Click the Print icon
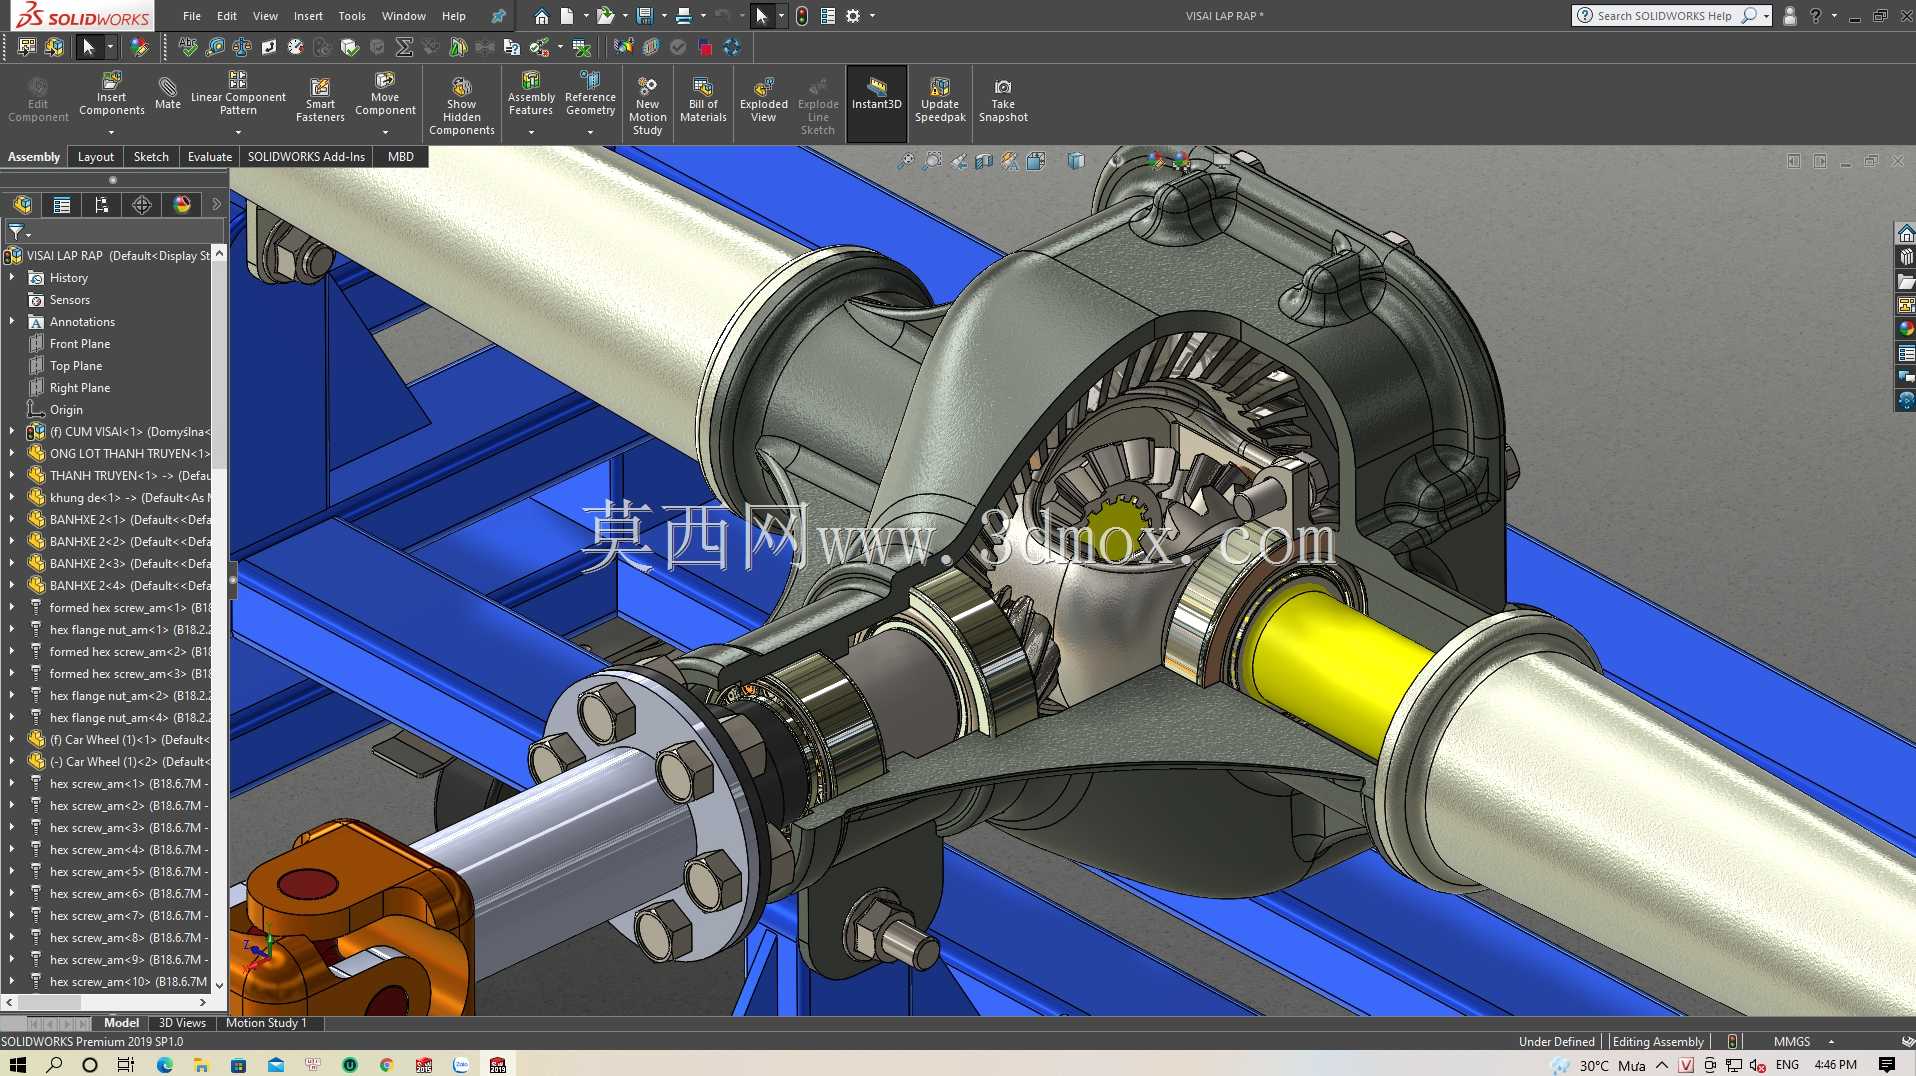The width and height of the screenshot is (1916, 1076). coord(684,16)
